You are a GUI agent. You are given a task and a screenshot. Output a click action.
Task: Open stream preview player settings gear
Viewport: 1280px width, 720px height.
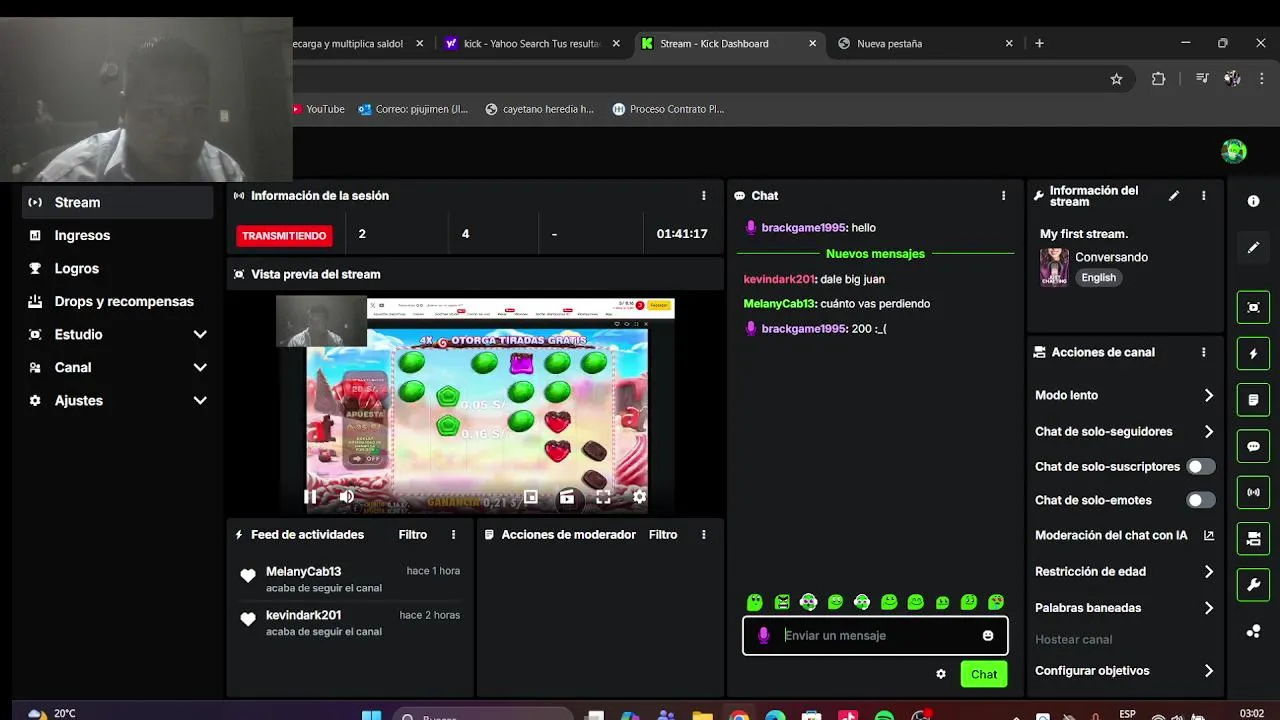(639, 497)
